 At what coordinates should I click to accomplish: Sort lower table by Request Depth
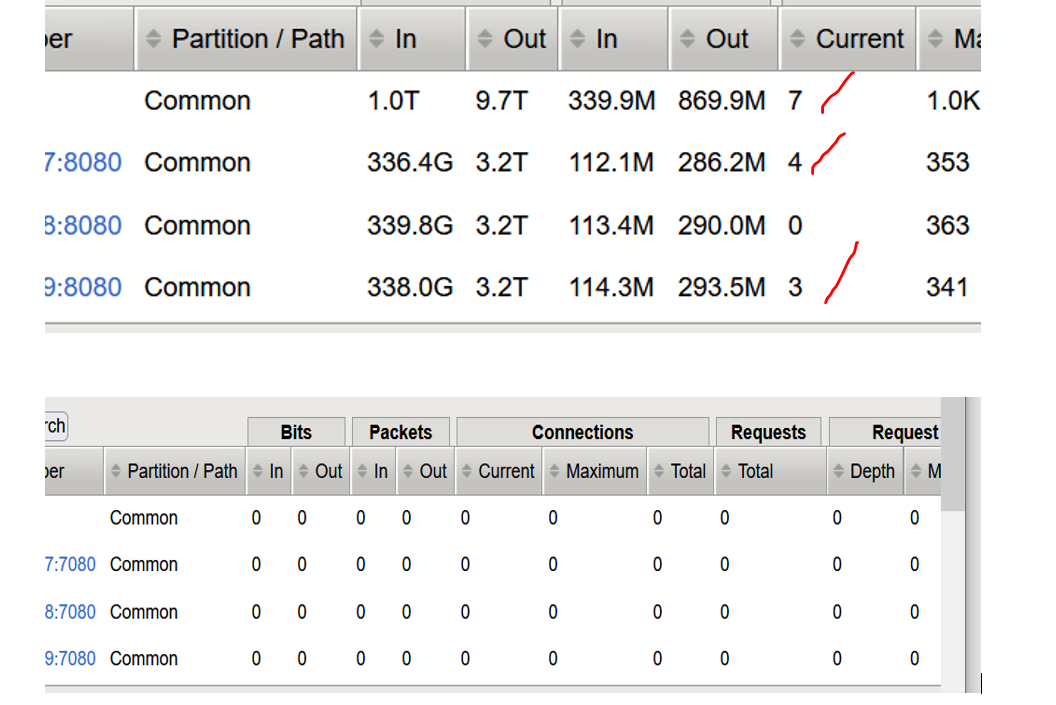click(x=864, y=471)
